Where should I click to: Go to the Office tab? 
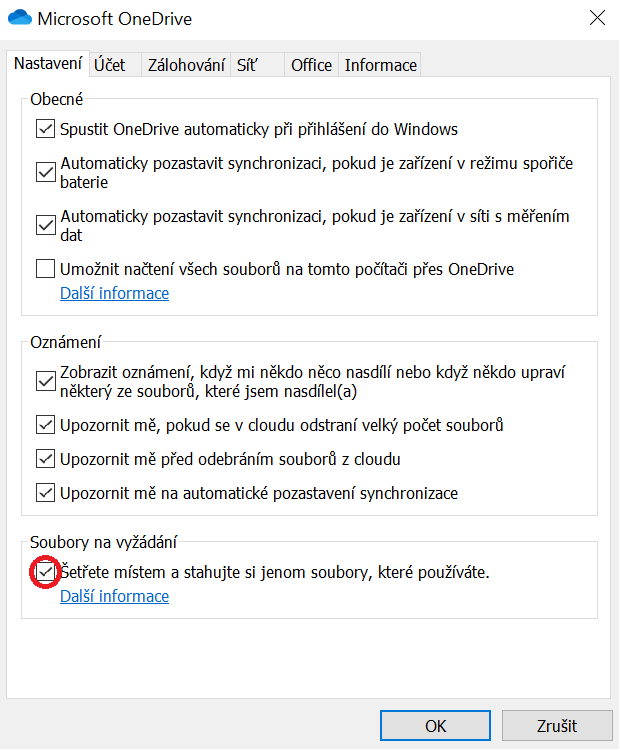point(311,65)
